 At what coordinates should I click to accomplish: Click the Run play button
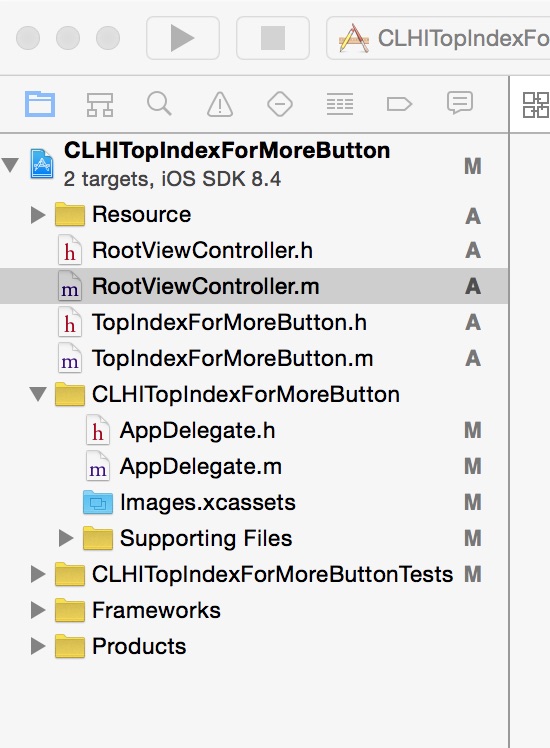[183, 38]
